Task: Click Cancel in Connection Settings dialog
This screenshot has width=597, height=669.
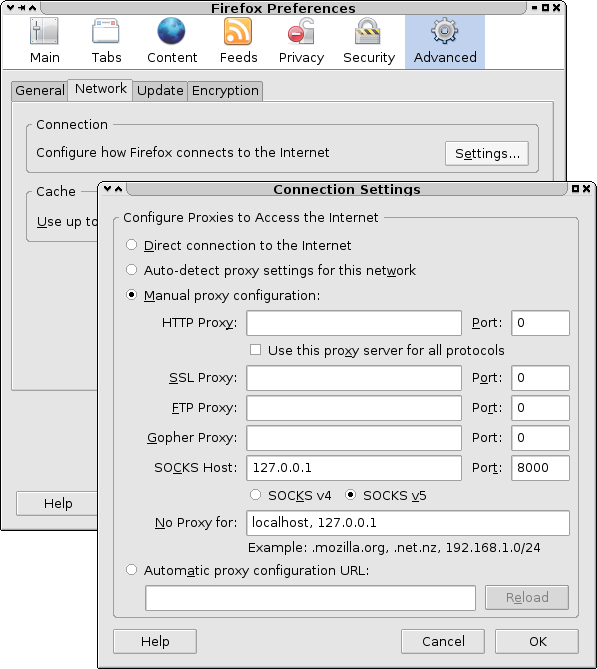Action: coord(443,641)
